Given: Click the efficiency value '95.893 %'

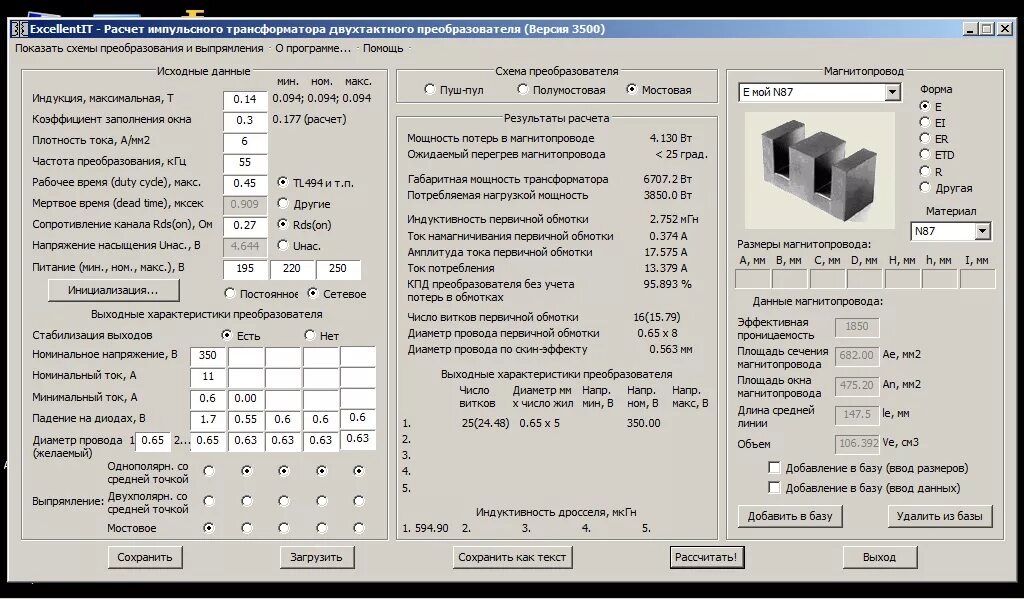Looking at the screenshot, I should tap(667, 284).
